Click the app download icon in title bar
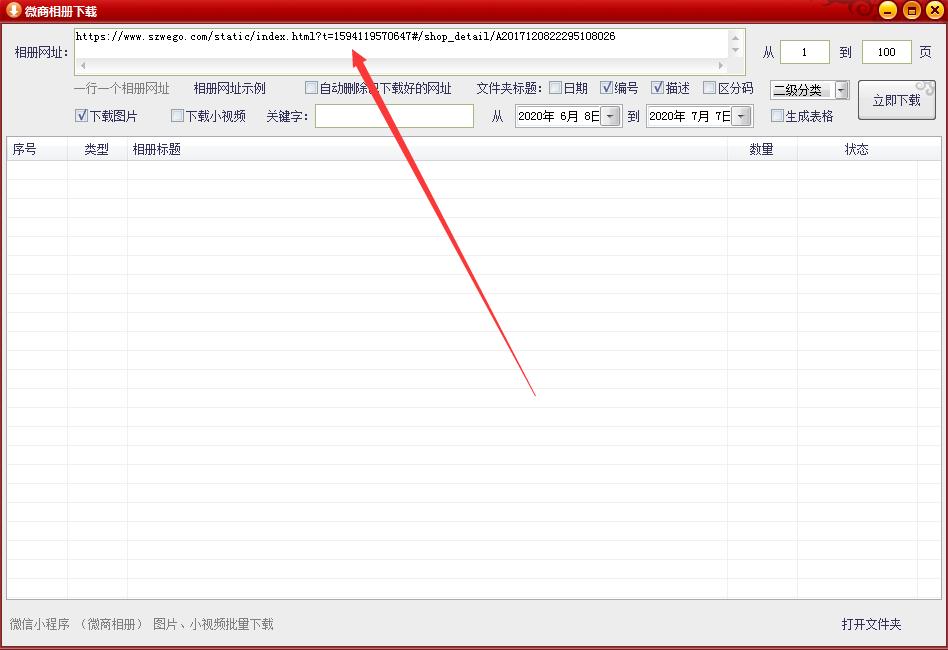Viewport: 948px width, 650px height. pos(13,10)
